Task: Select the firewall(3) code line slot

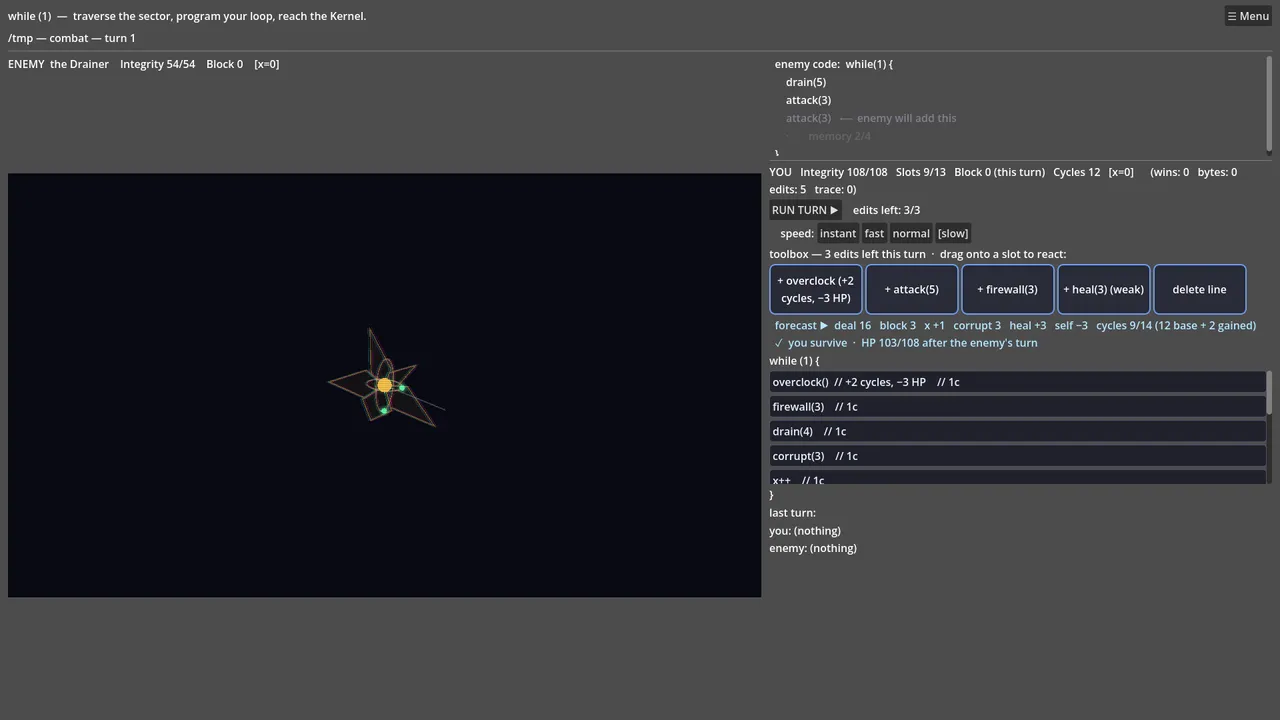Action: click(1018, 407)
